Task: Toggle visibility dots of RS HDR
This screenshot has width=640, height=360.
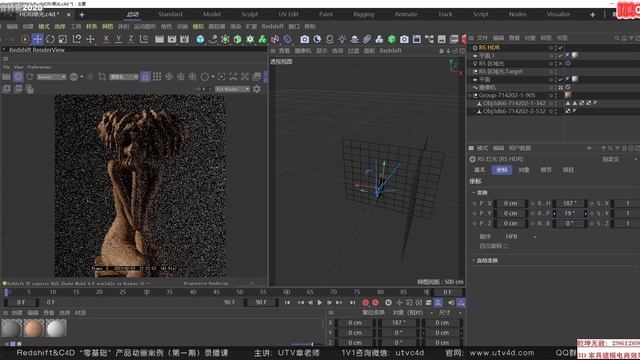Action: [556, 48]
